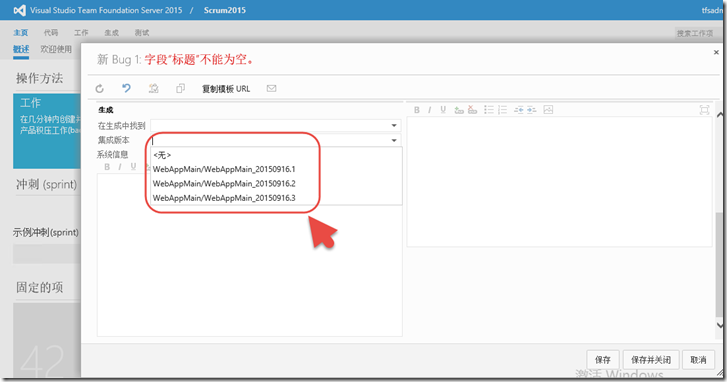The image size is (727, 382).
Task: Insert numbered list in the right editor
Action: click(x=502, y=110)
